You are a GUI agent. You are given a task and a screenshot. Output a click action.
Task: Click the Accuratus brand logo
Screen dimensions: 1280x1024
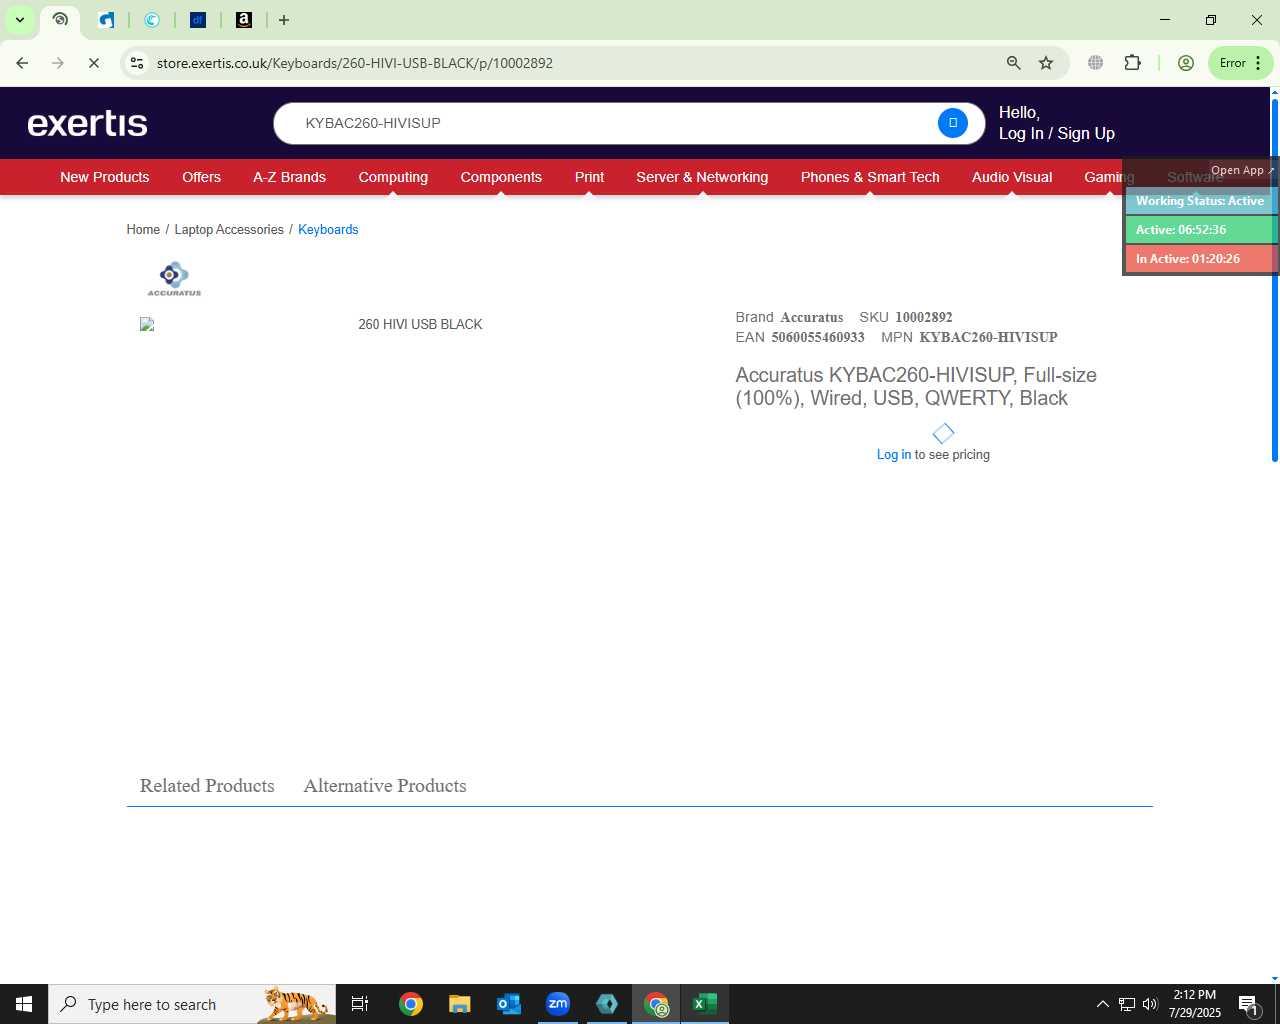coord(174,278)
